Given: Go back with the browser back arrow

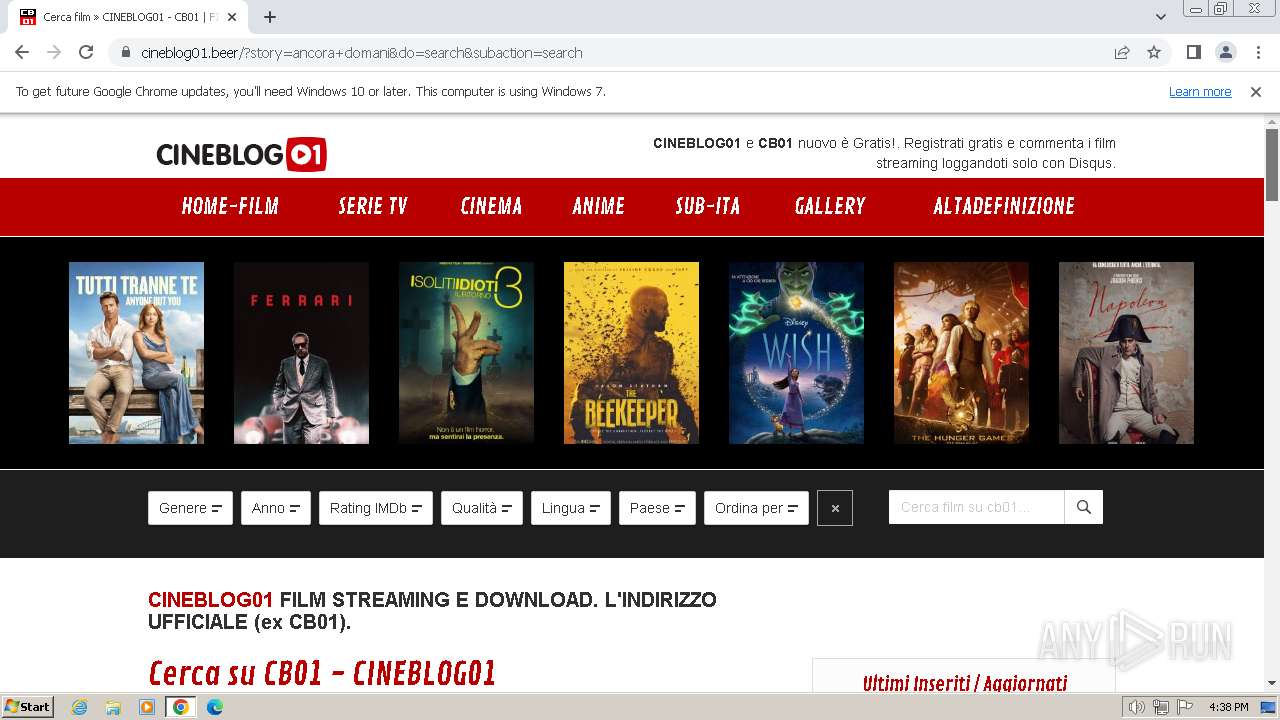Looking at the screenshot, I should pos(22,52).
